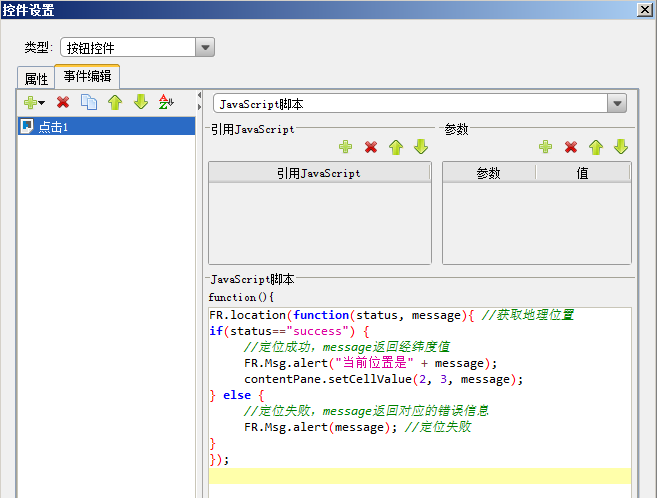
Task: Move the 引用JavaScript entry up
Action: [396, 147]
